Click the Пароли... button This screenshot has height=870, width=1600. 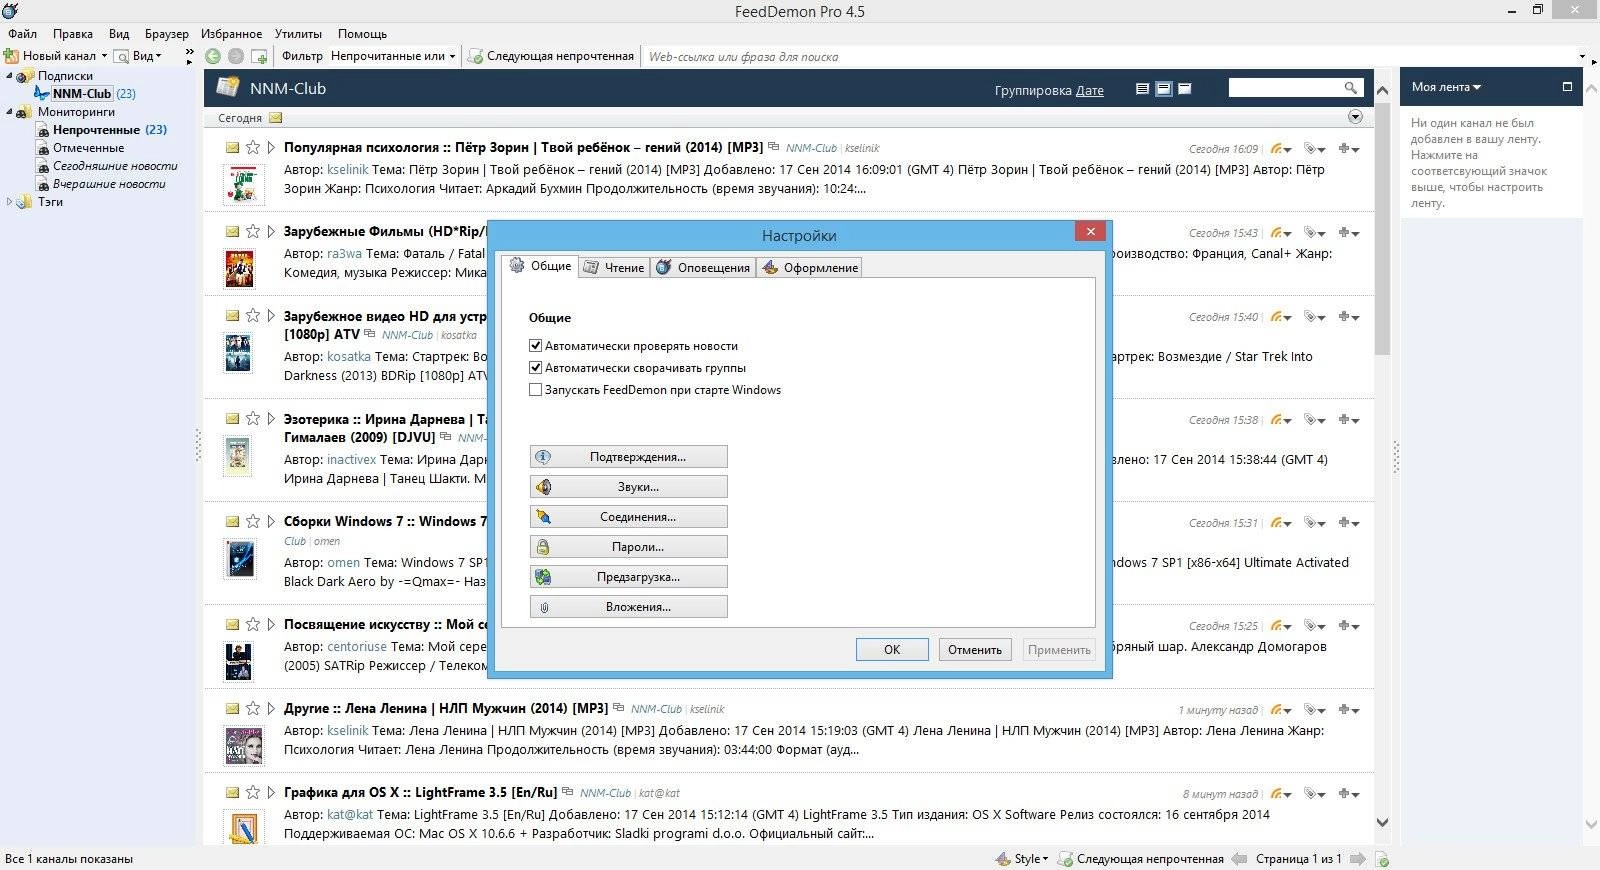tap(628, 547)
